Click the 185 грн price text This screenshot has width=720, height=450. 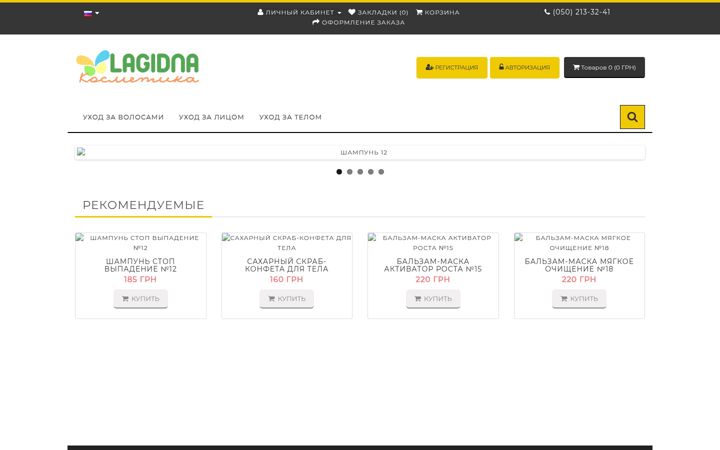tap(140, 279)
